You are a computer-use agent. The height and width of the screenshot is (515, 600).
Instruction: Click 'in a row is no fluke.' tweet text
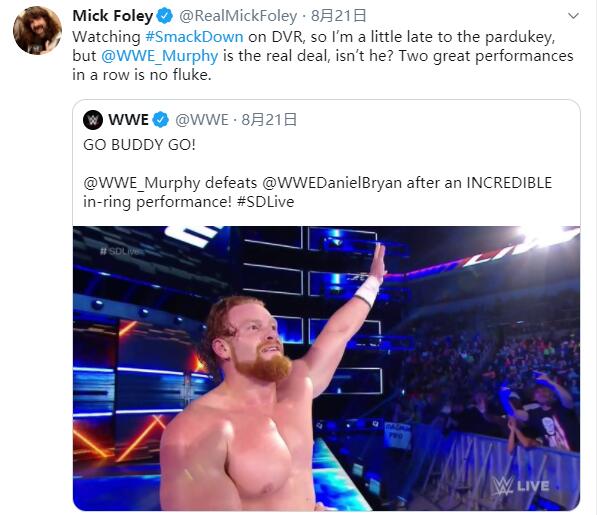point(142,75)
